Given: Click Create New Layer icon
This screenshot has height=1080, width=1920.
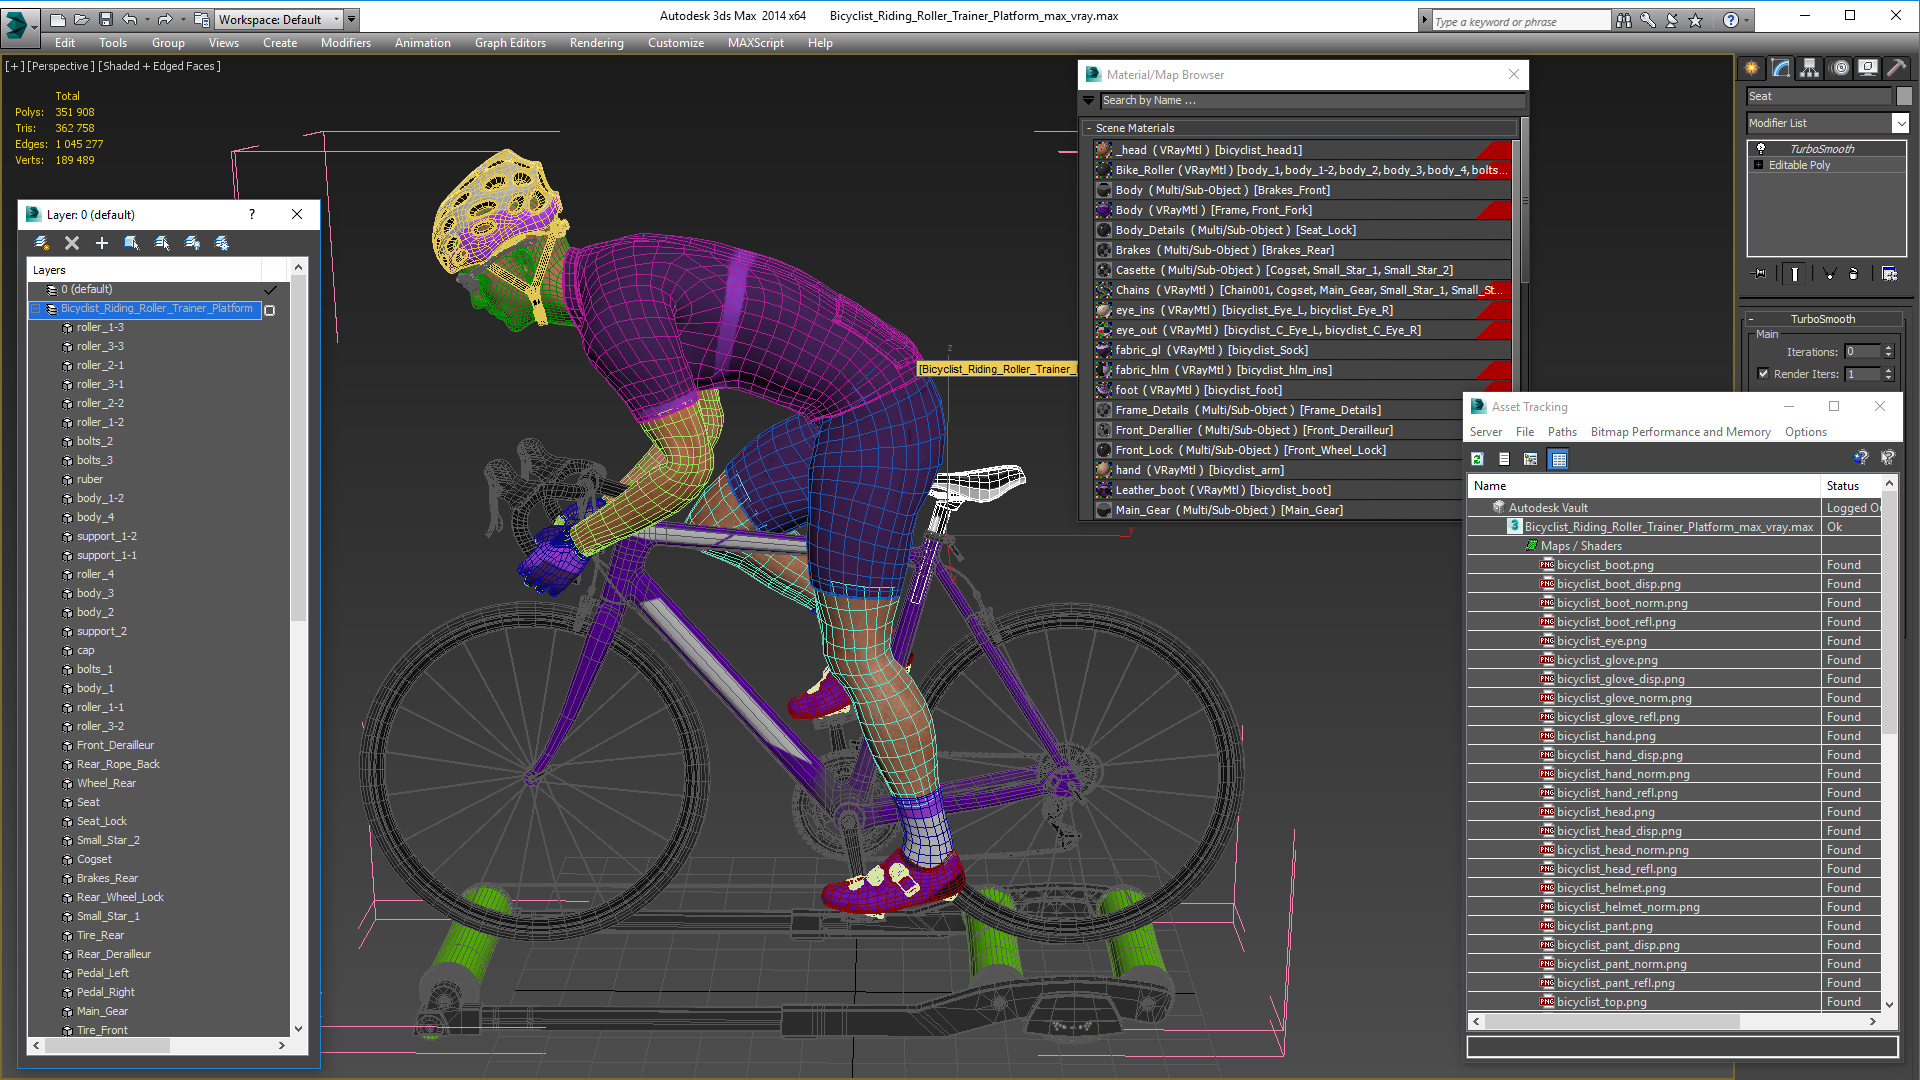Looking at the screenshot, I should [42, 243].
